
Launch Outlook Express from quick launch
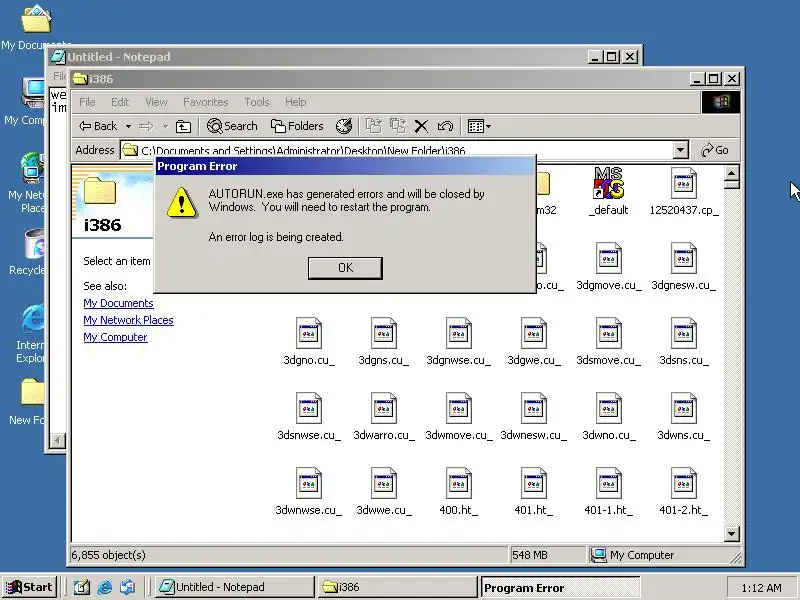[x=128, y=587]
